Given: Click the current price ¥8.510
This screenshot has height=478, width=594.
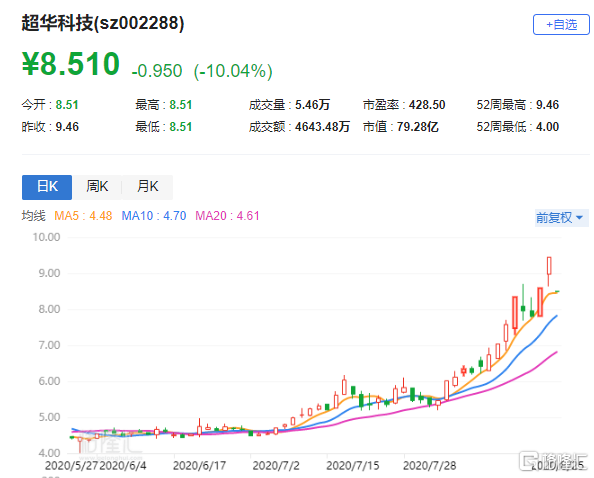Looking at the screenshot, I should coord(70,64).
